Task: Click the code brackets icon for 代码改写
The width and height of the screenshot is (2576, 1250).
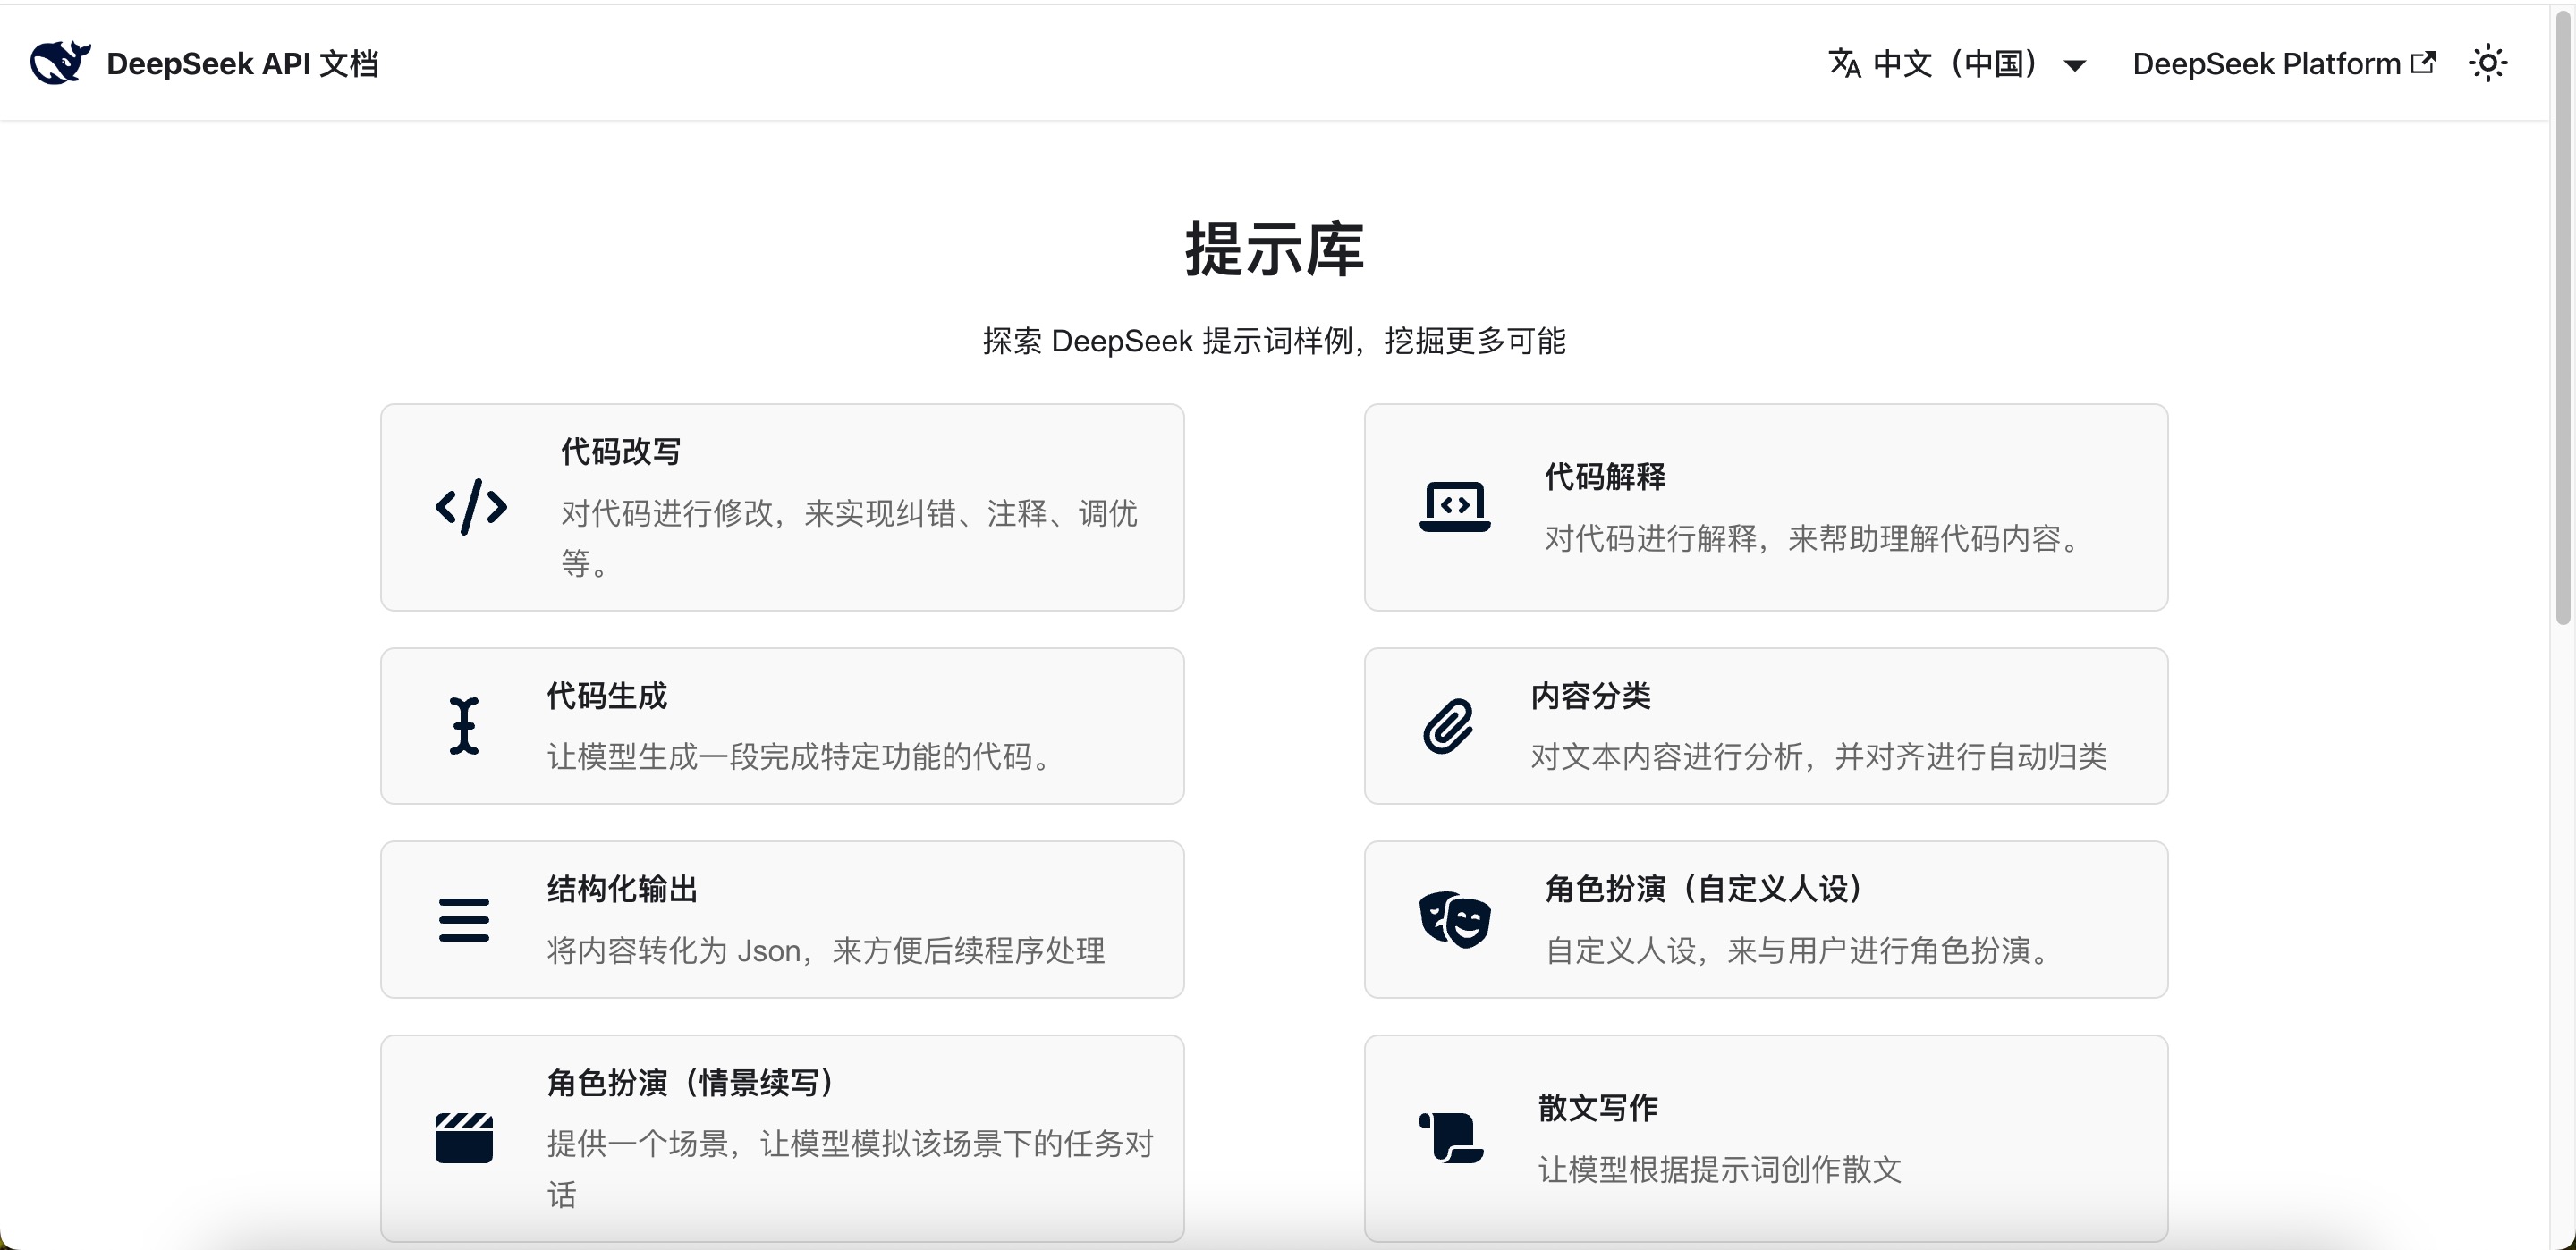Action: pos(471,507)
